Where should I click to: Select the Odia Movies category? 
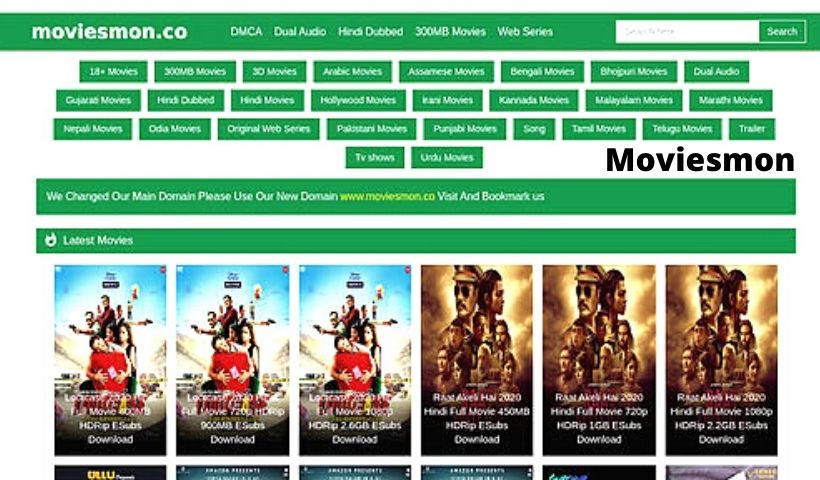pyautogui.click(x=175, y=129)
